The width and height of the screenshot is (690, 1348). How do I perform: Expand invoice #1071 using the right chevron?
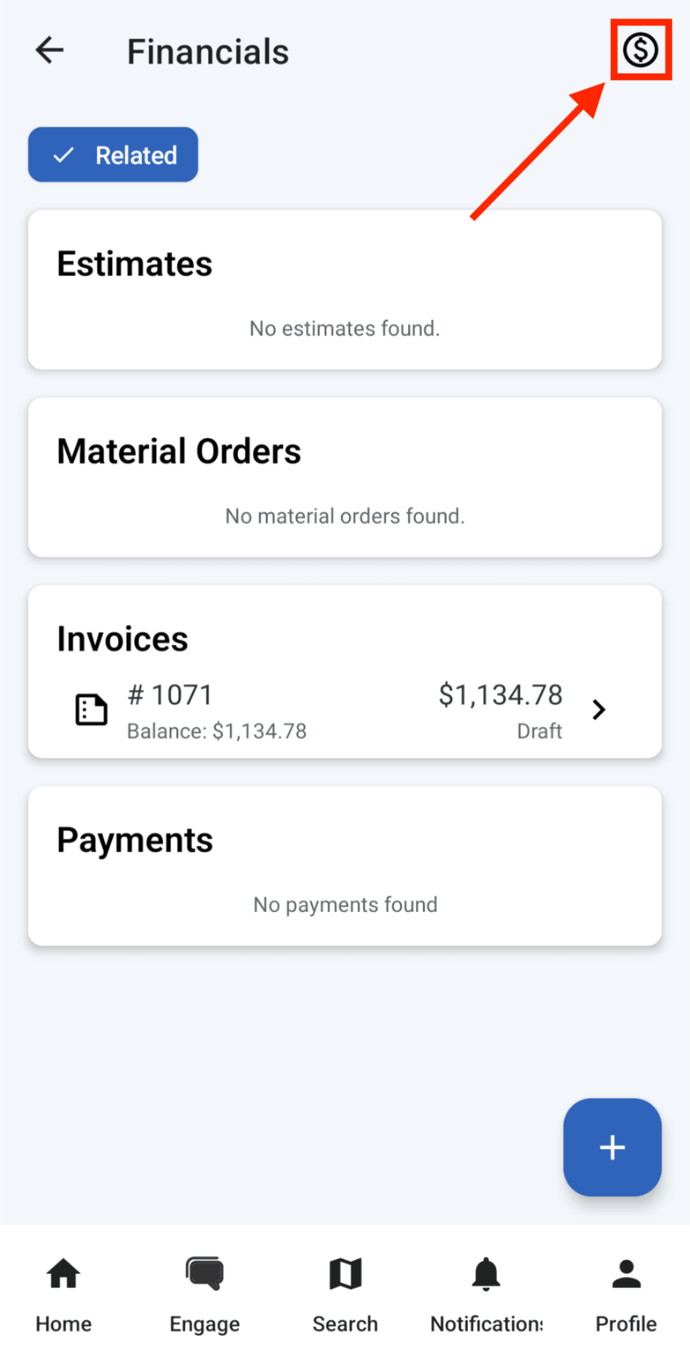[598, 709]
